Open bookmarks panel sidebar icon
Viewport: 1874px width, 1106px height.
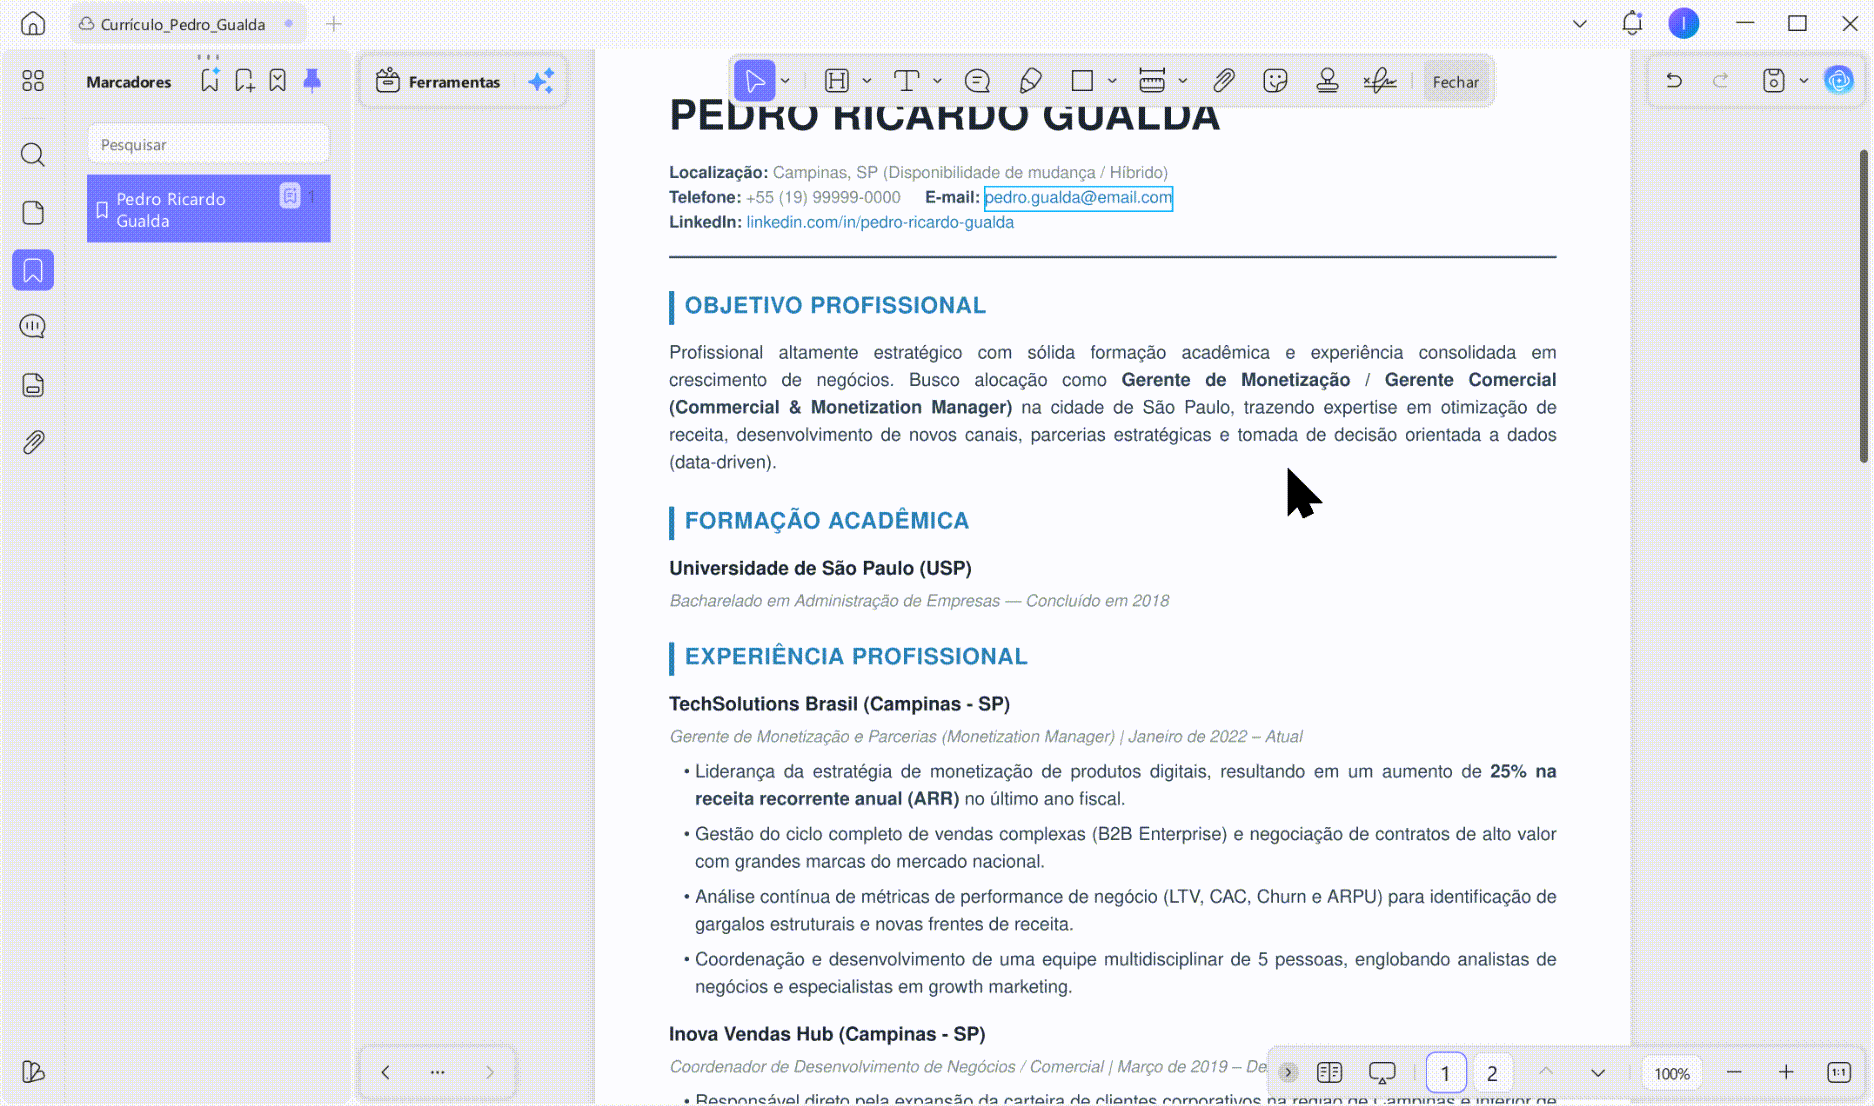click(33, 271)
